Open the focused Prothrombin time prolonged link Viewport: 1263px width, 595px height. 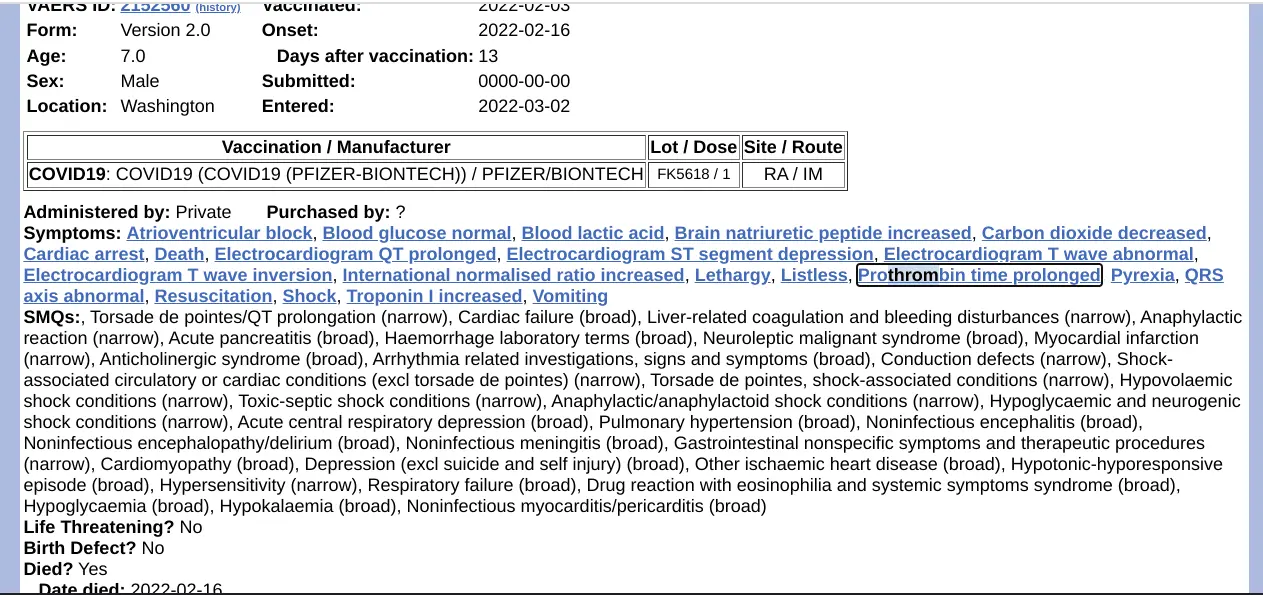[x=979, y=275]
